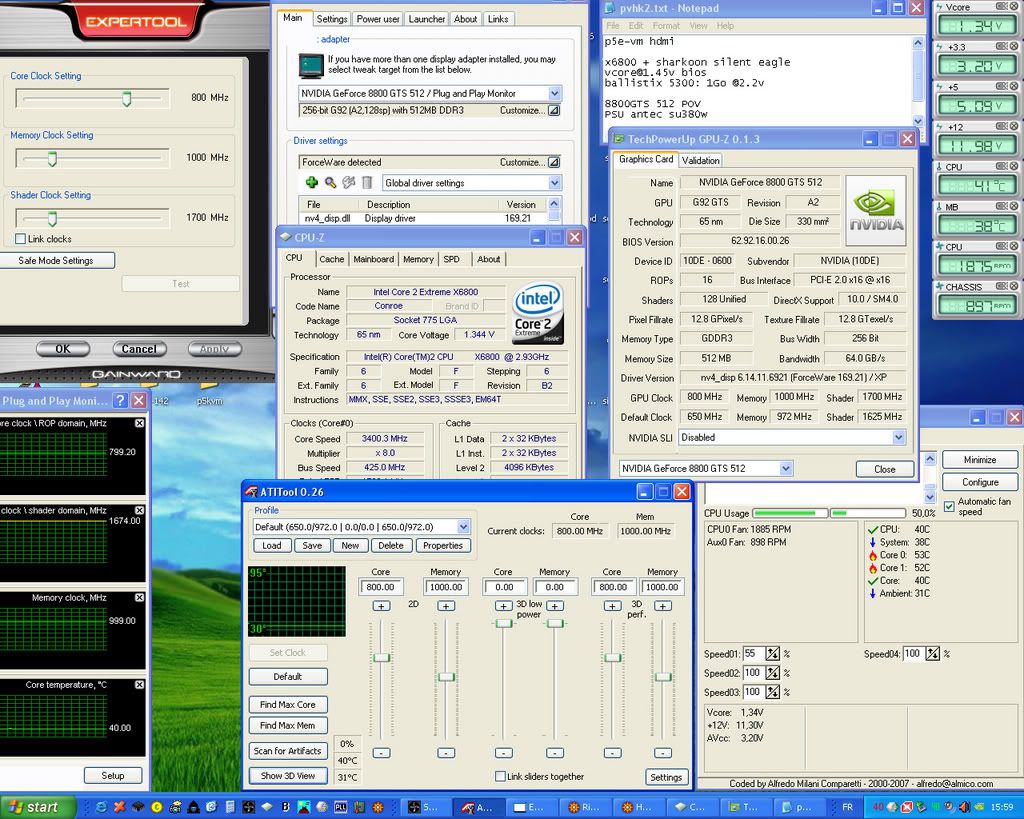Click the Find Max Core button

point(288,705)
